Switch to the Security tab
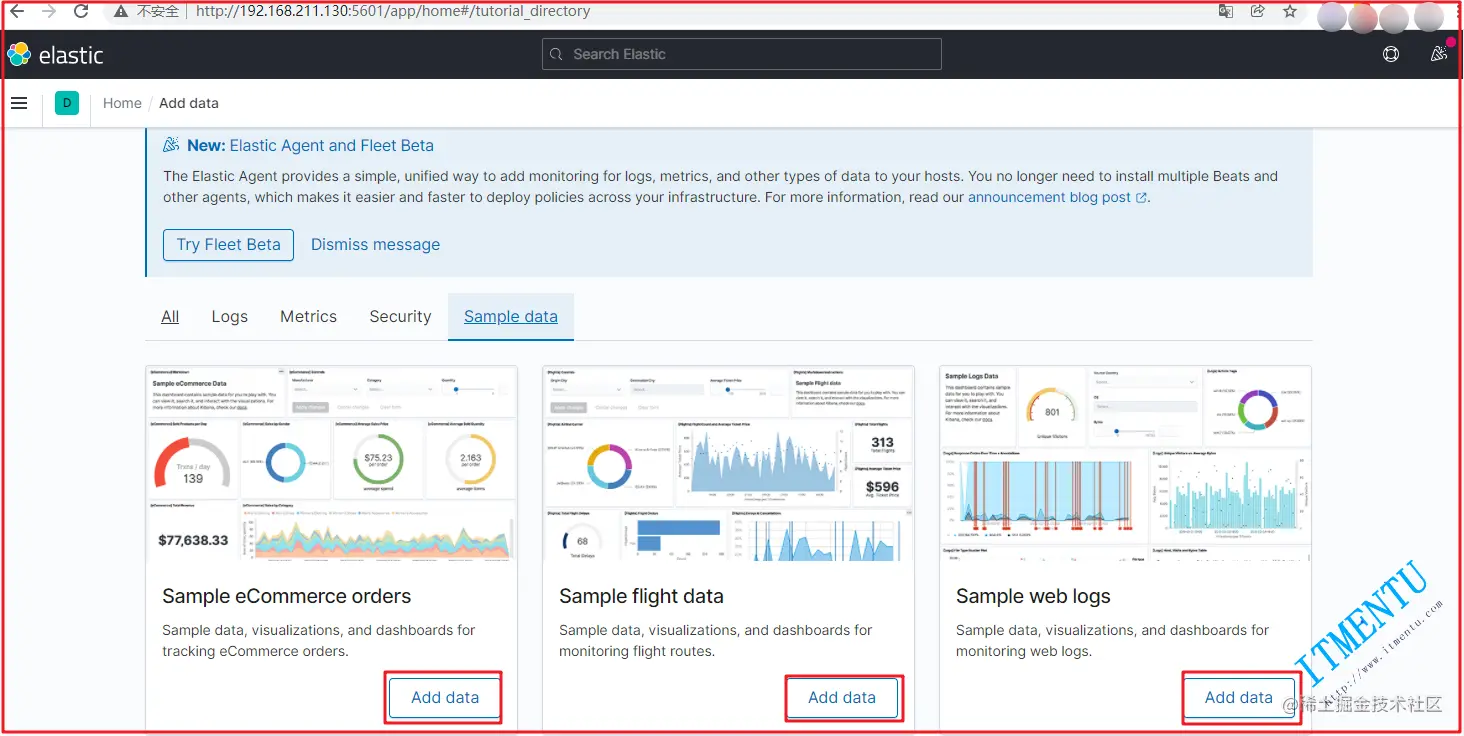 (x=400, y=316)
